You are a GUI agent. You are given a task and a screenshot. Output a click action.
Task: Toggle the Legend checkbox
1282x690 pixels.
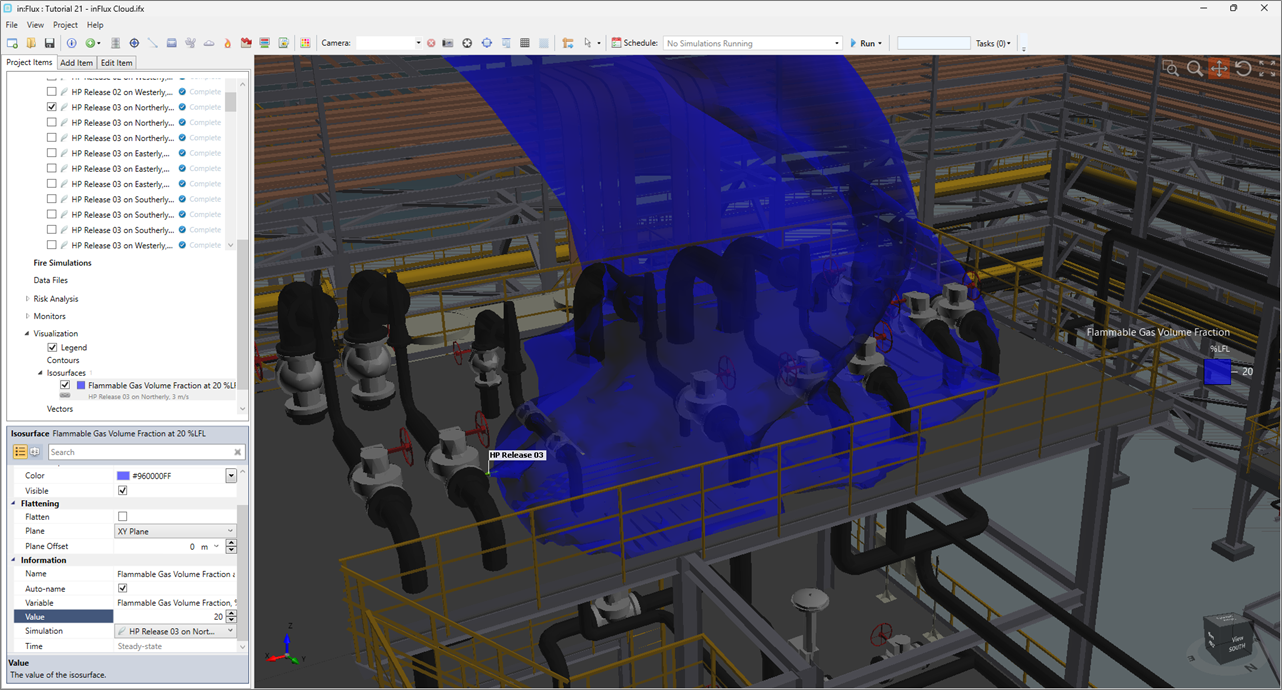coord(52,347)
